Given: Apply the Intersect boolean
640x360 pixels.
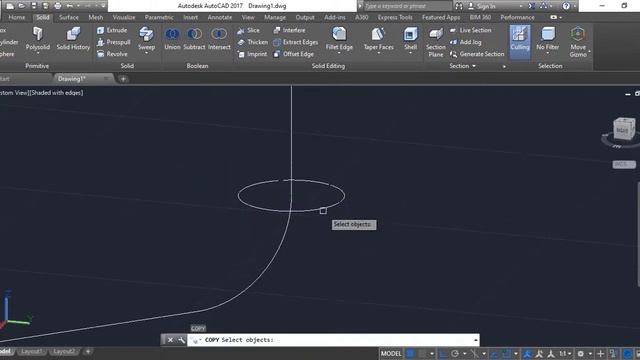Looking at the screenshot, I should 219,39.
